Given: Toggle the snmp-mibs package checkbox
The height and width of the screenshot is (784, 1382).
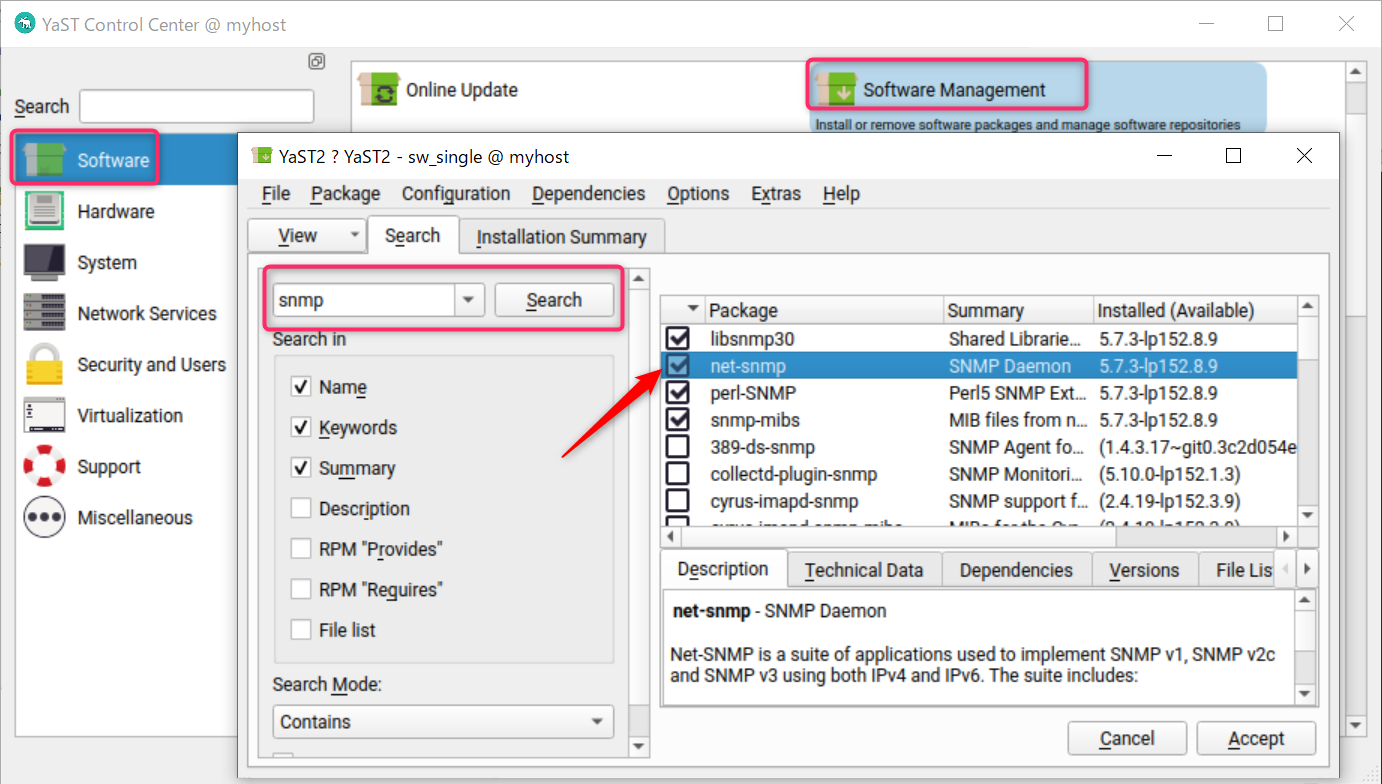Looking at the screenshot, I should [x=678, y=420].
